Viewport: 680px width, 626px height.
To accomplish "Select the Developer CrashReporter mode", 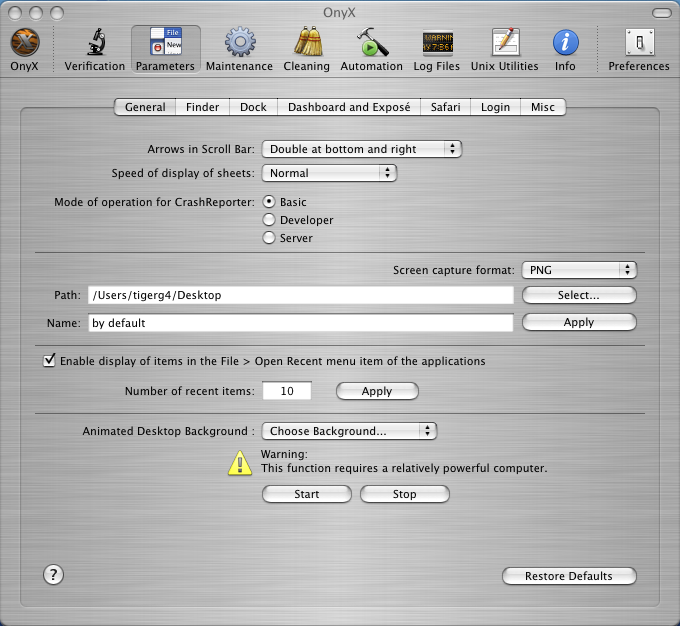I will point(269,220).
